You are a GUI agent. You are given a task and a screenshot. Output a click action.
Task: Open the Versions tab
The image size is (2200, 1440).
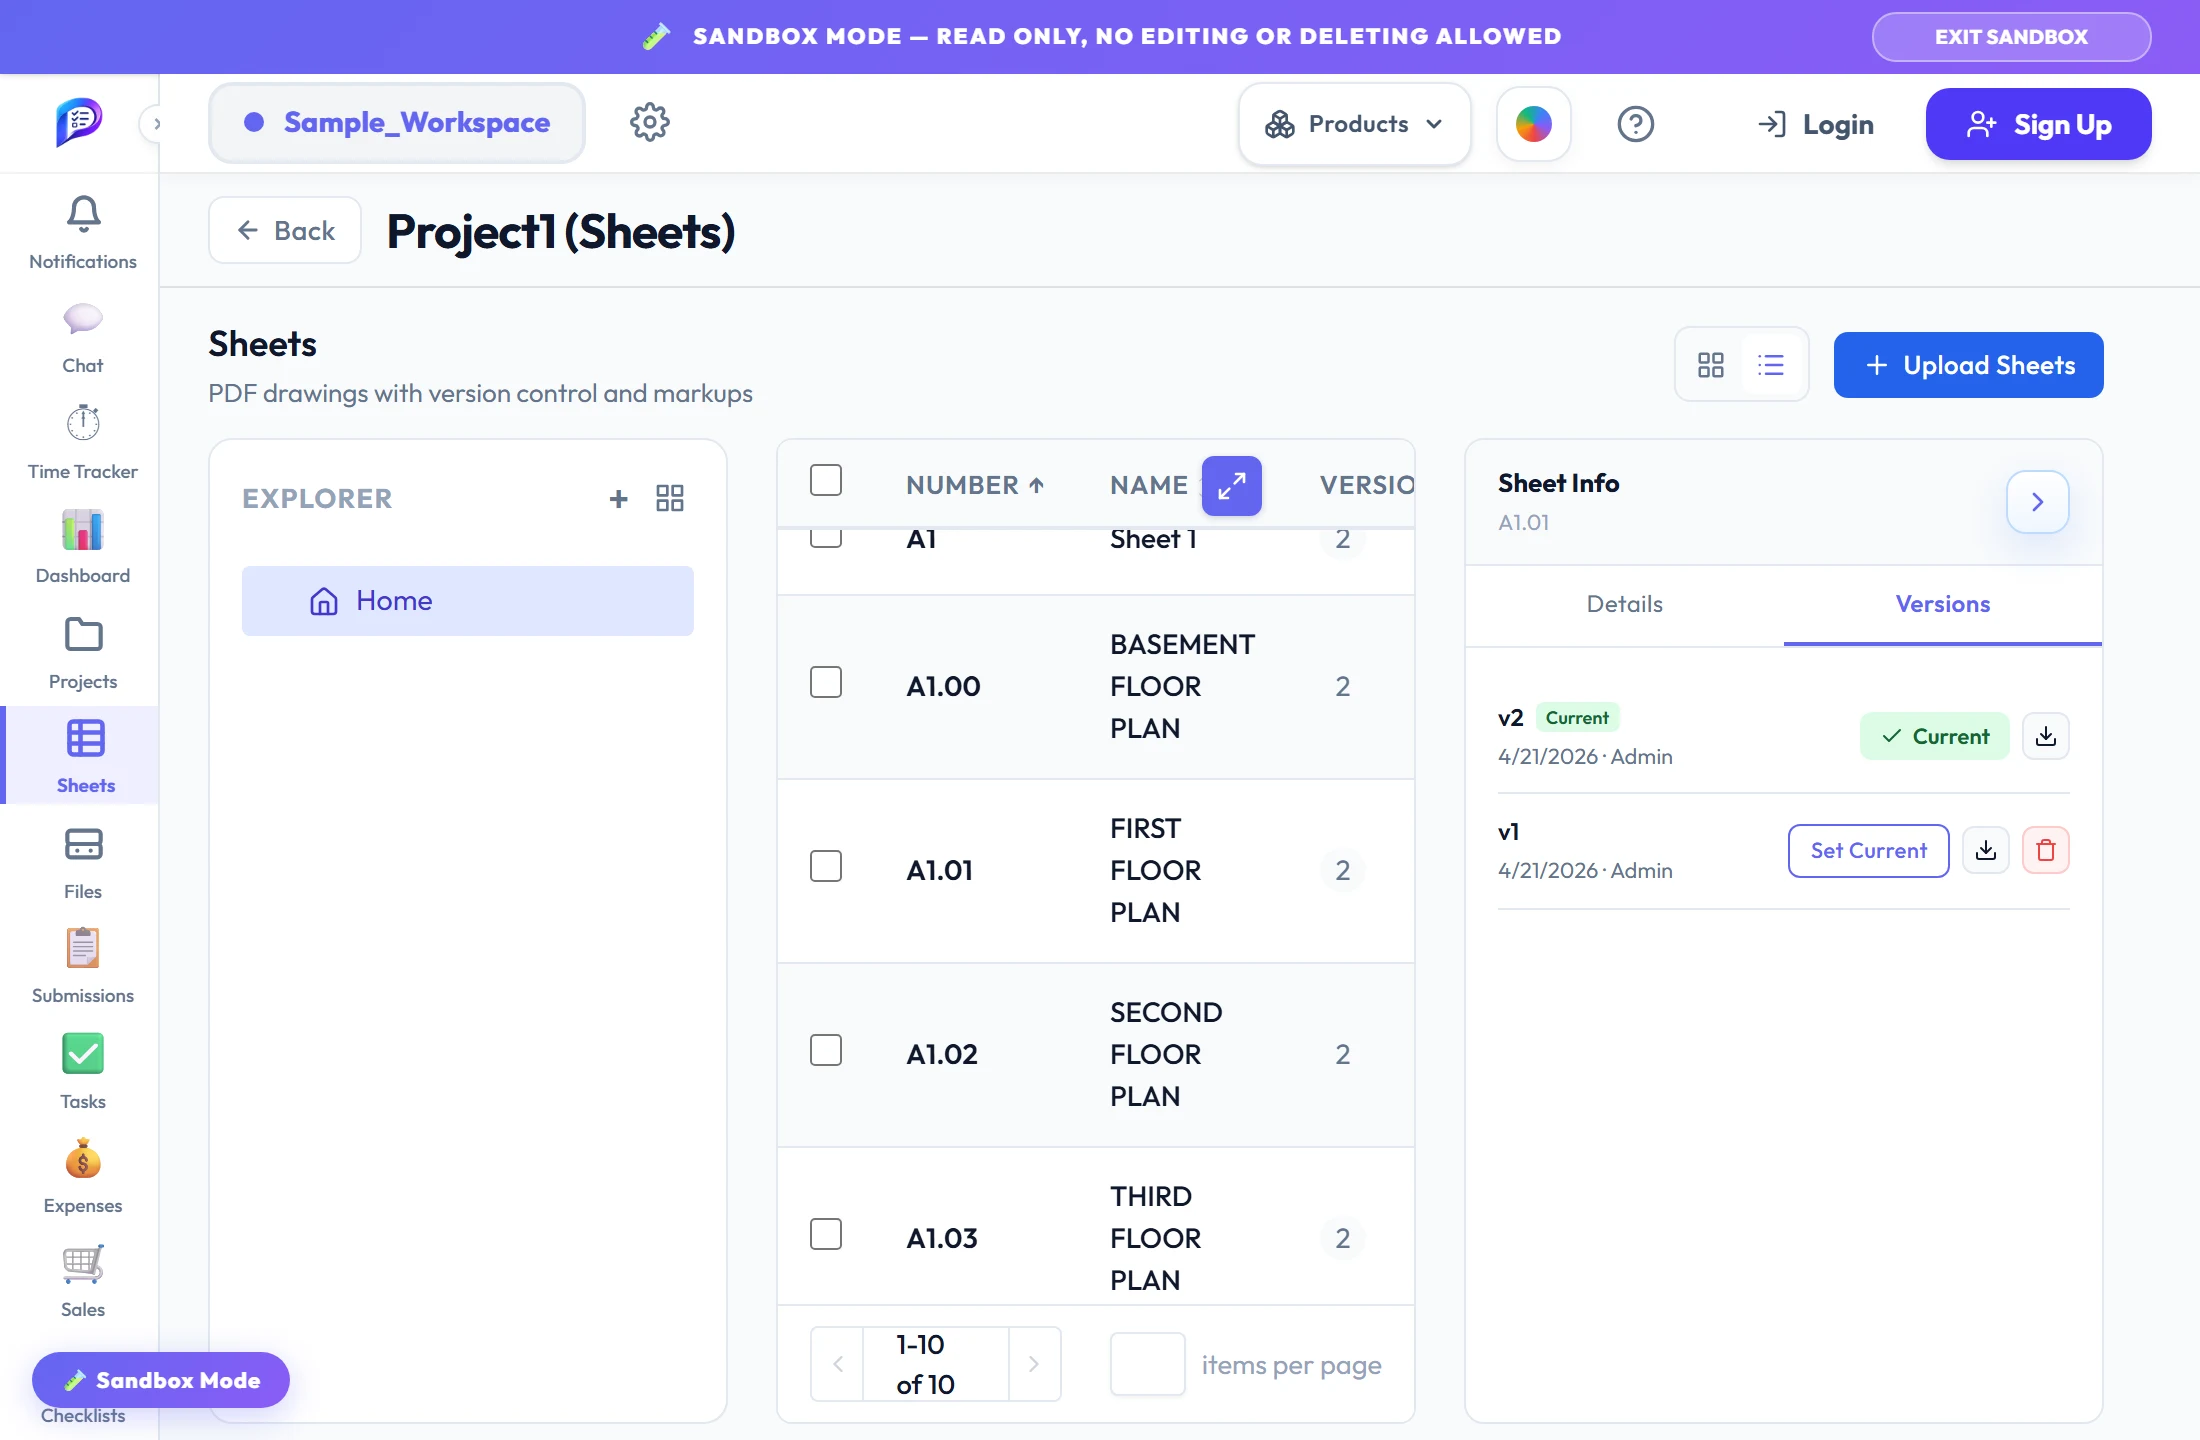(1943, 604)
